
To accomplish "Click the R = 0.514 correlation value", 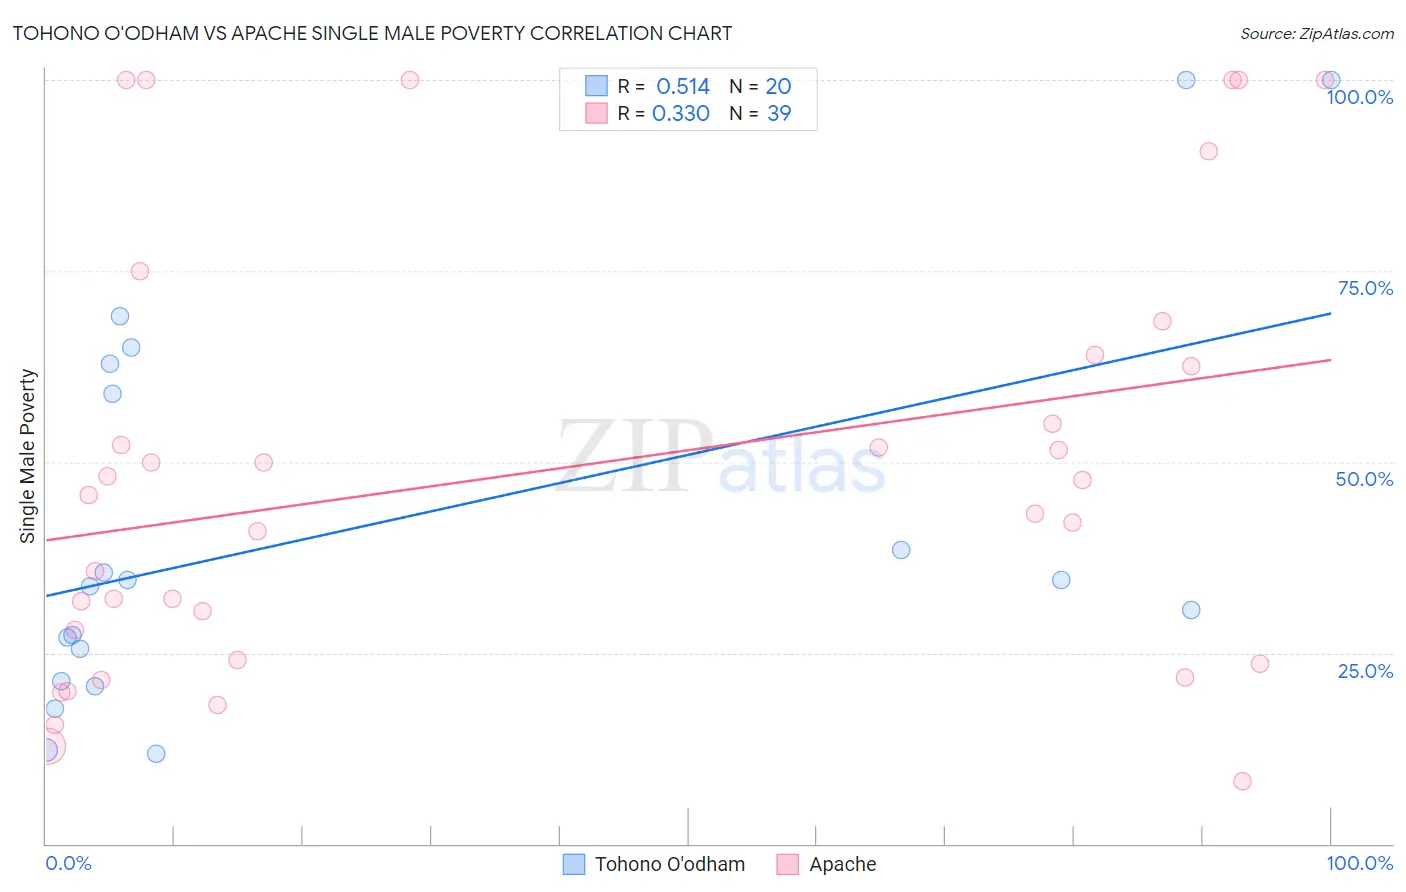I will pyautogui.click(x=664, y=86).
